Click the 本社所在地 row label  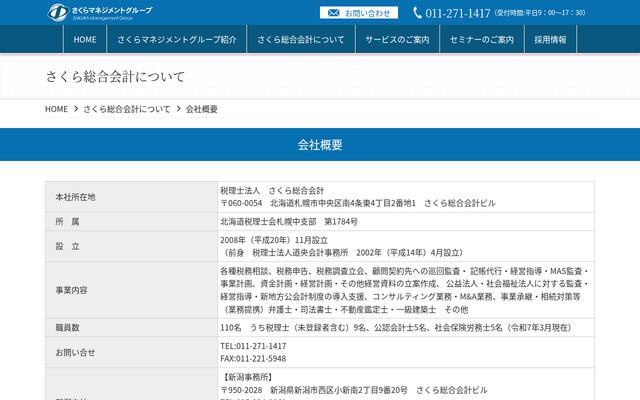(76, 197)
